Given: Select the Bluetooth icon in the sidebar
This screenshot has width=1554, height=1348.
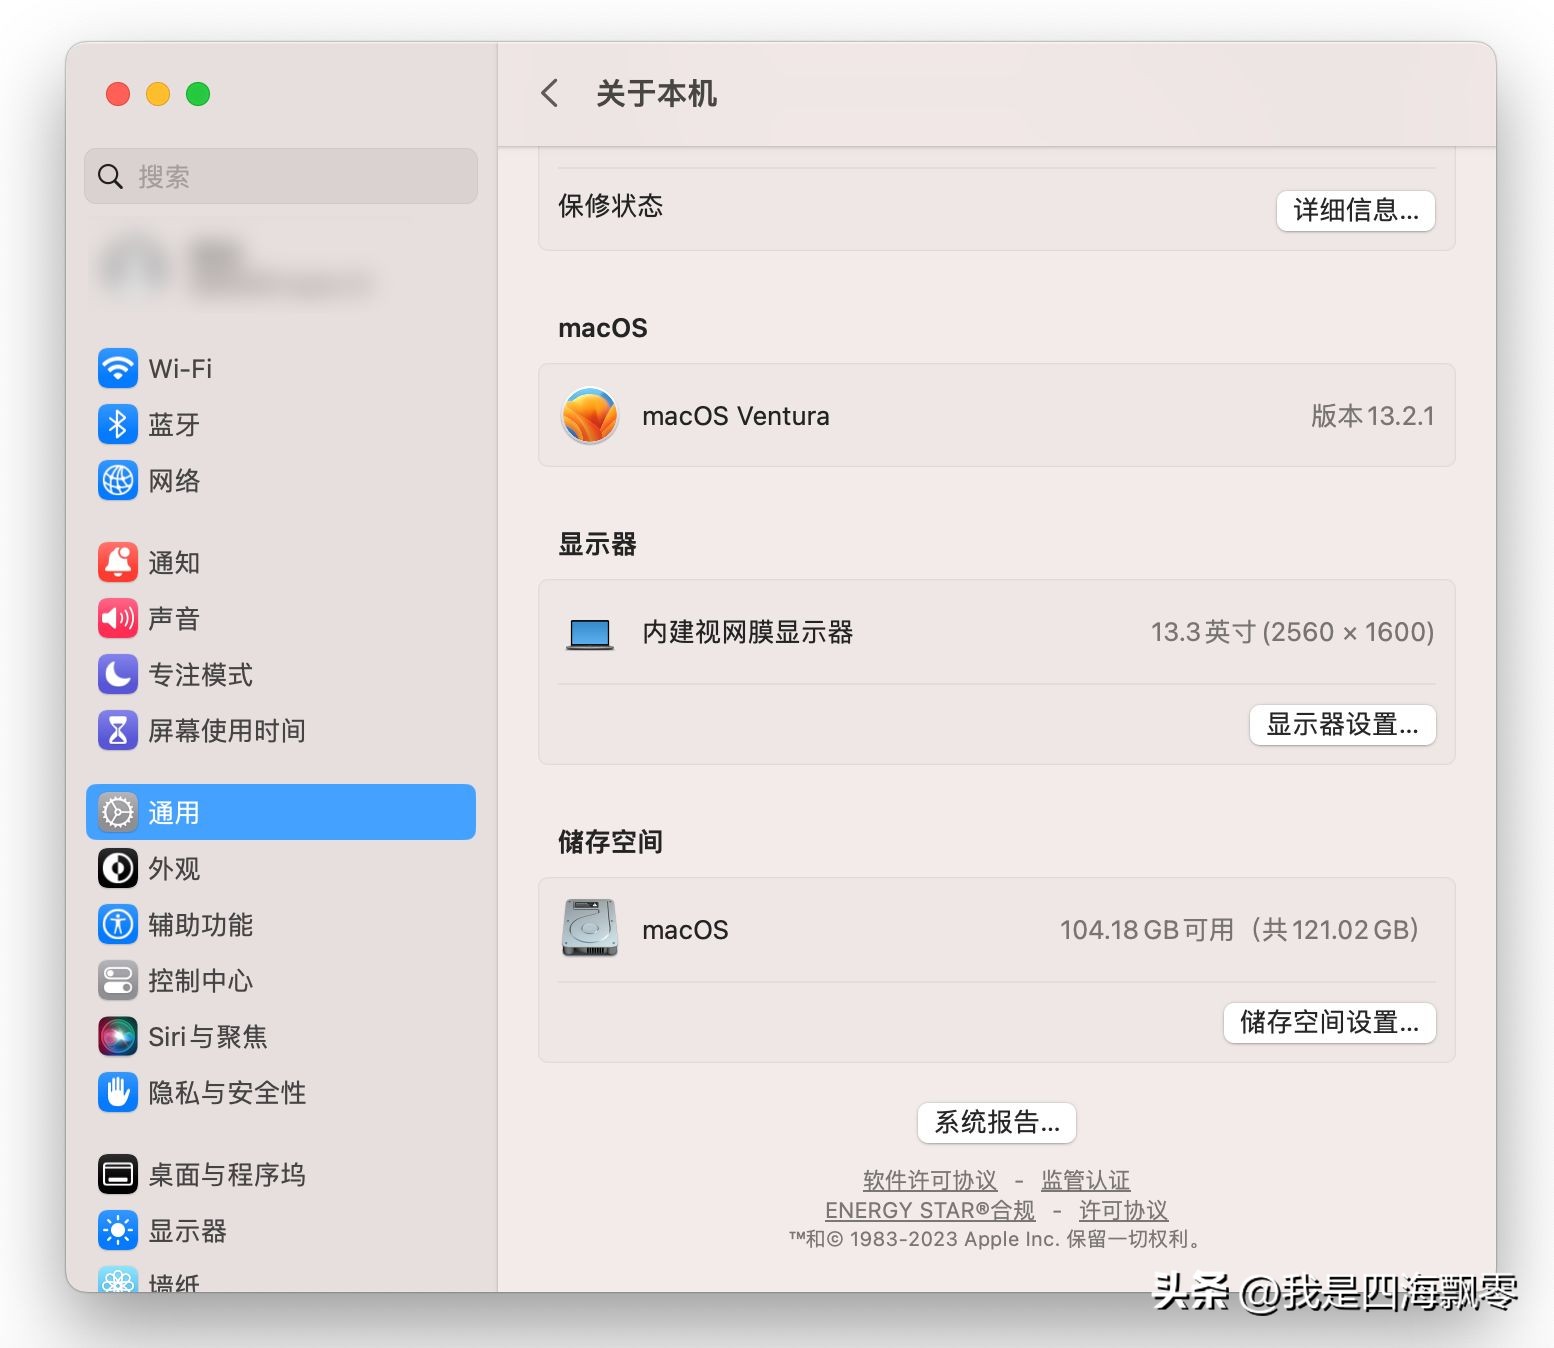Looking at the screenshot, I should point(118,424).
